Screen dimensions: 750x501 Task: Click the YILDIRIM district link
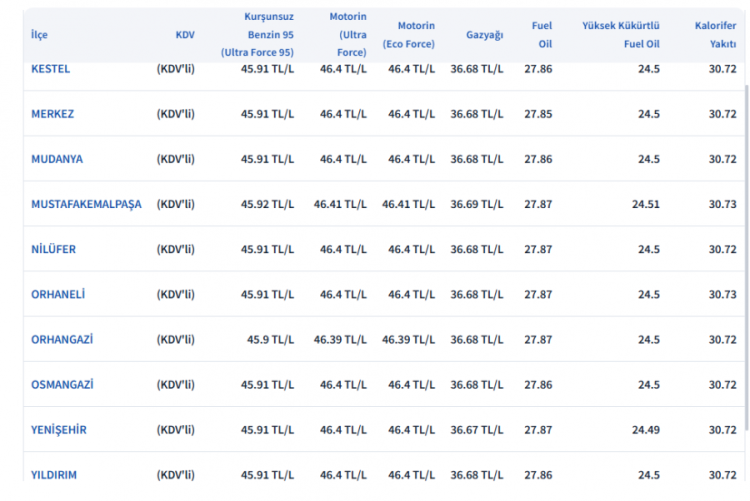coord(54,474)
